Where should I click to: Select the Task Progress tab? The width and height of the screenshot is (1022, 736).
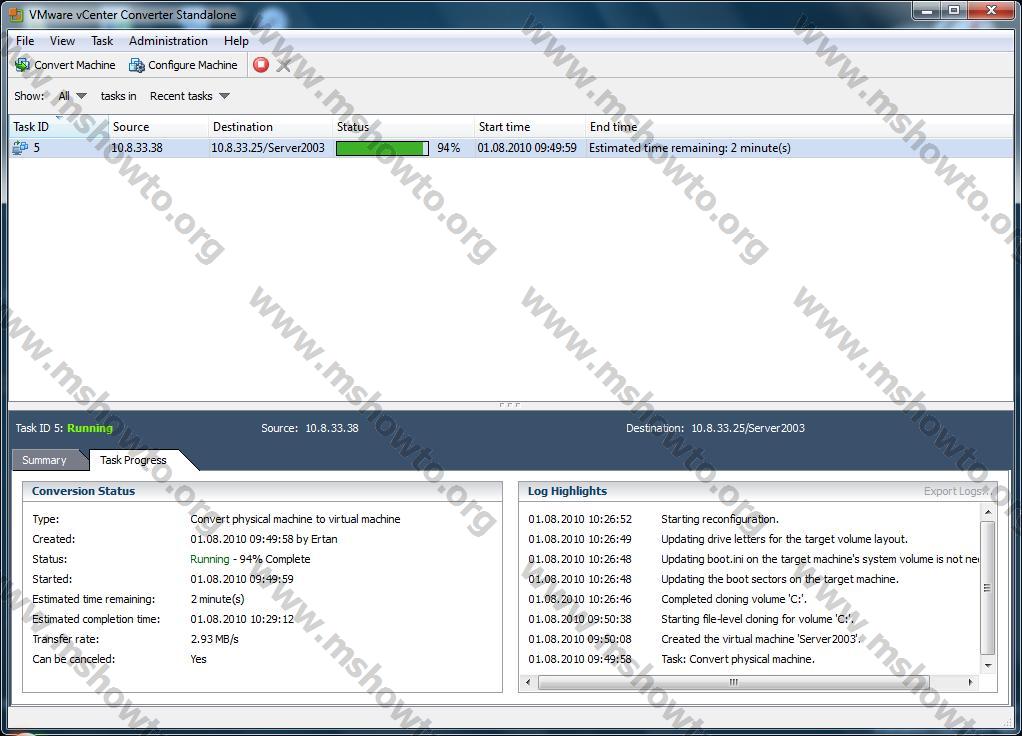click(133, 460)
